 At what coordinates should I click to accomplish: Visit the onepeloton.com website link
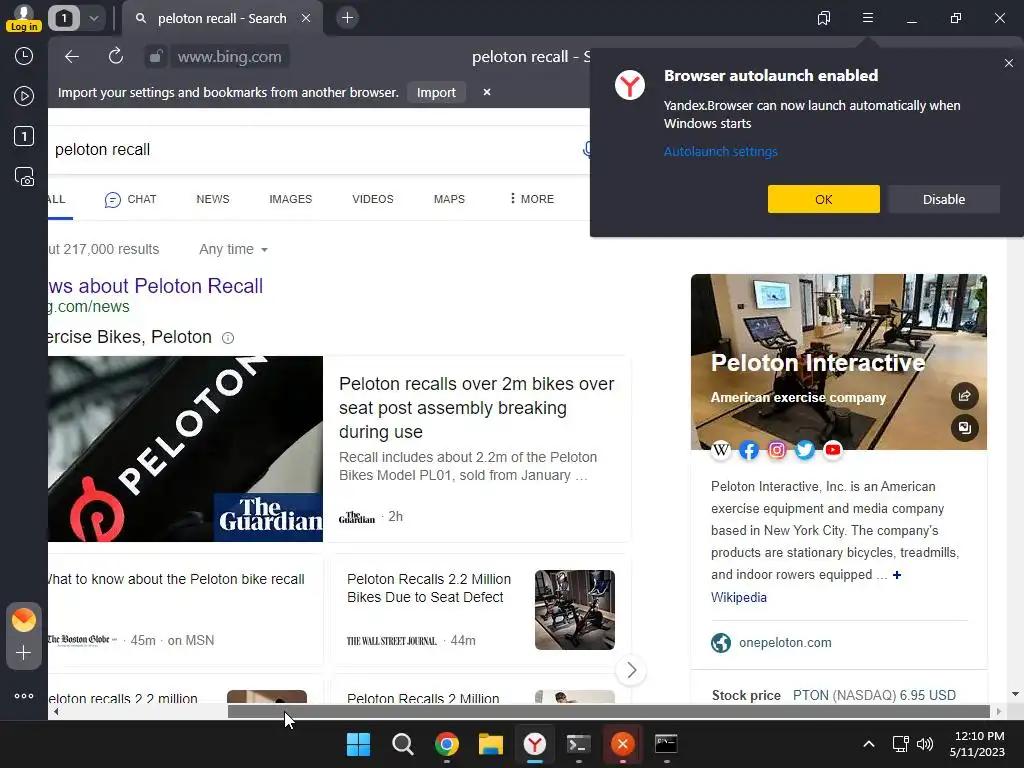pyautogui.click(x=785, y=643)
